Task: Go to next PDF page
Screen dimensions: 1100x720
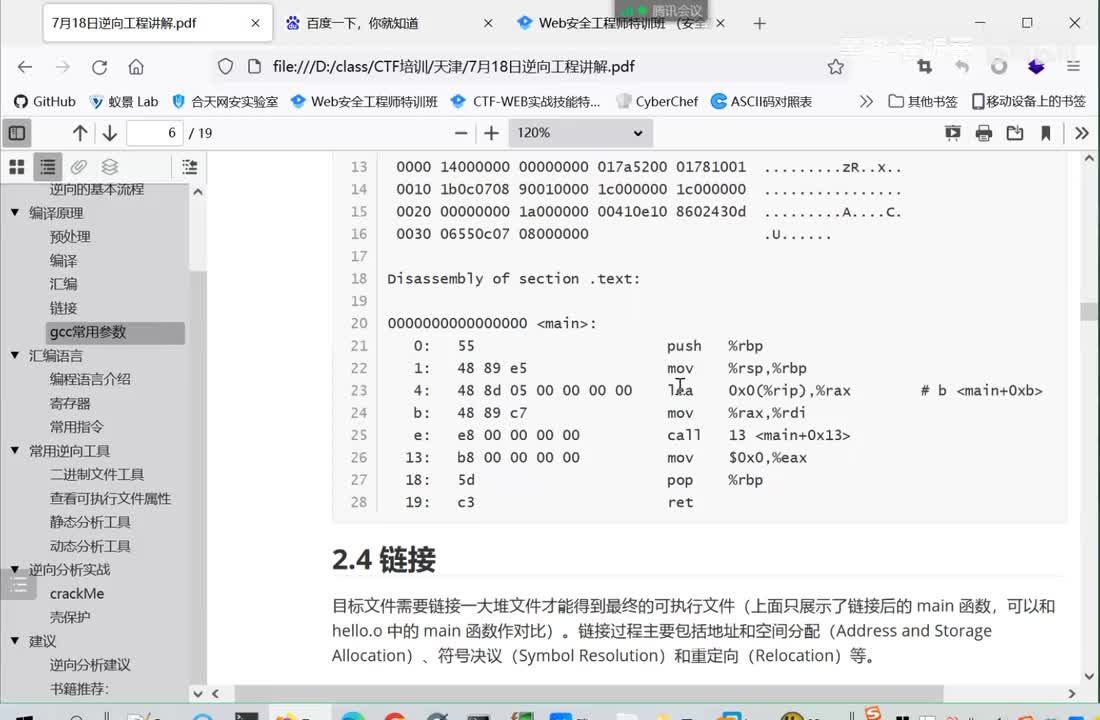Action: [x=109, y=133]
